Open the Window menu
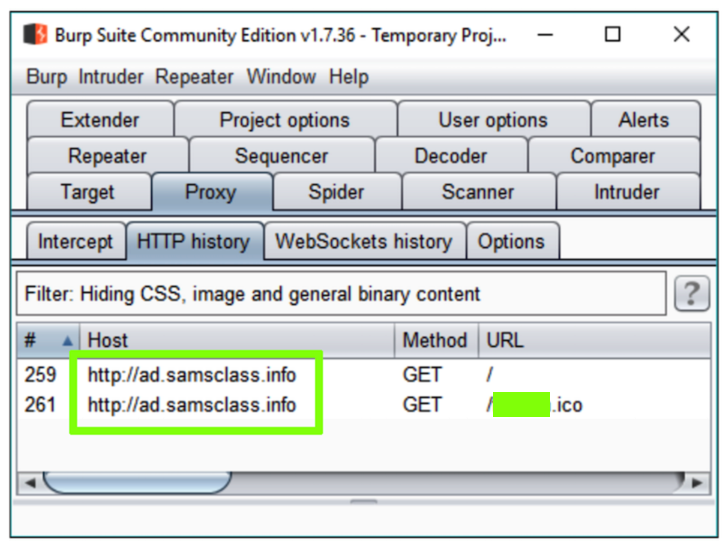The image size is (728, 551). pyautogui.click(x=281, y=77)
